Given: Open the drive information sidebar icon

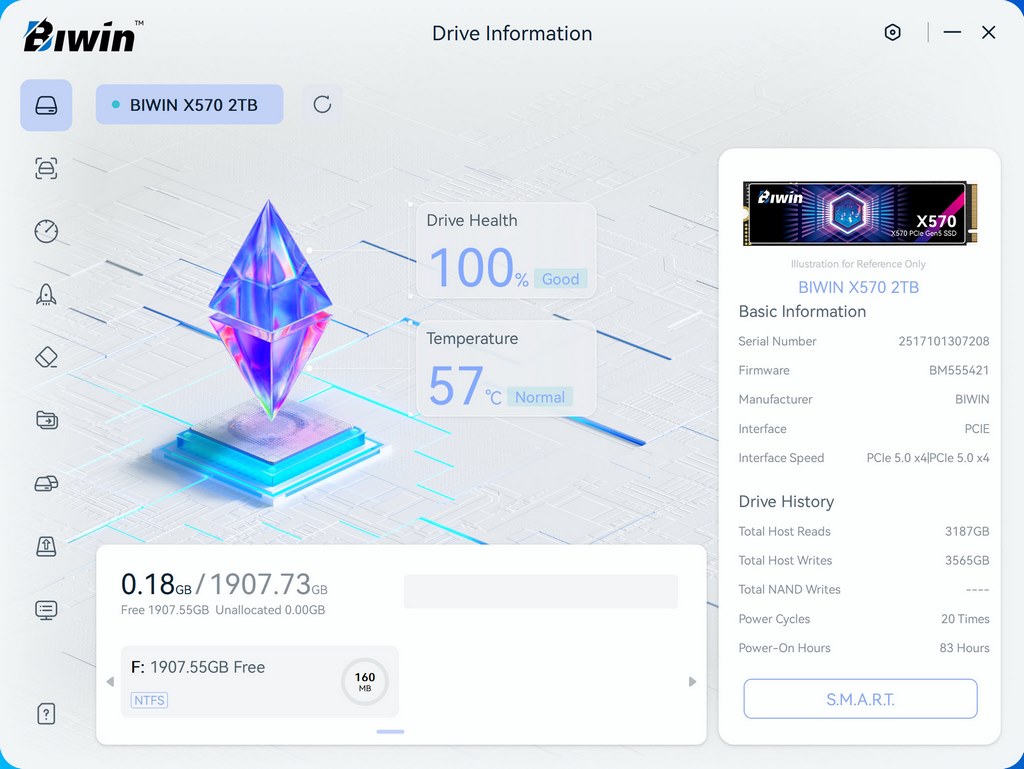Looking at the screenshot, I should click(46, 105).
